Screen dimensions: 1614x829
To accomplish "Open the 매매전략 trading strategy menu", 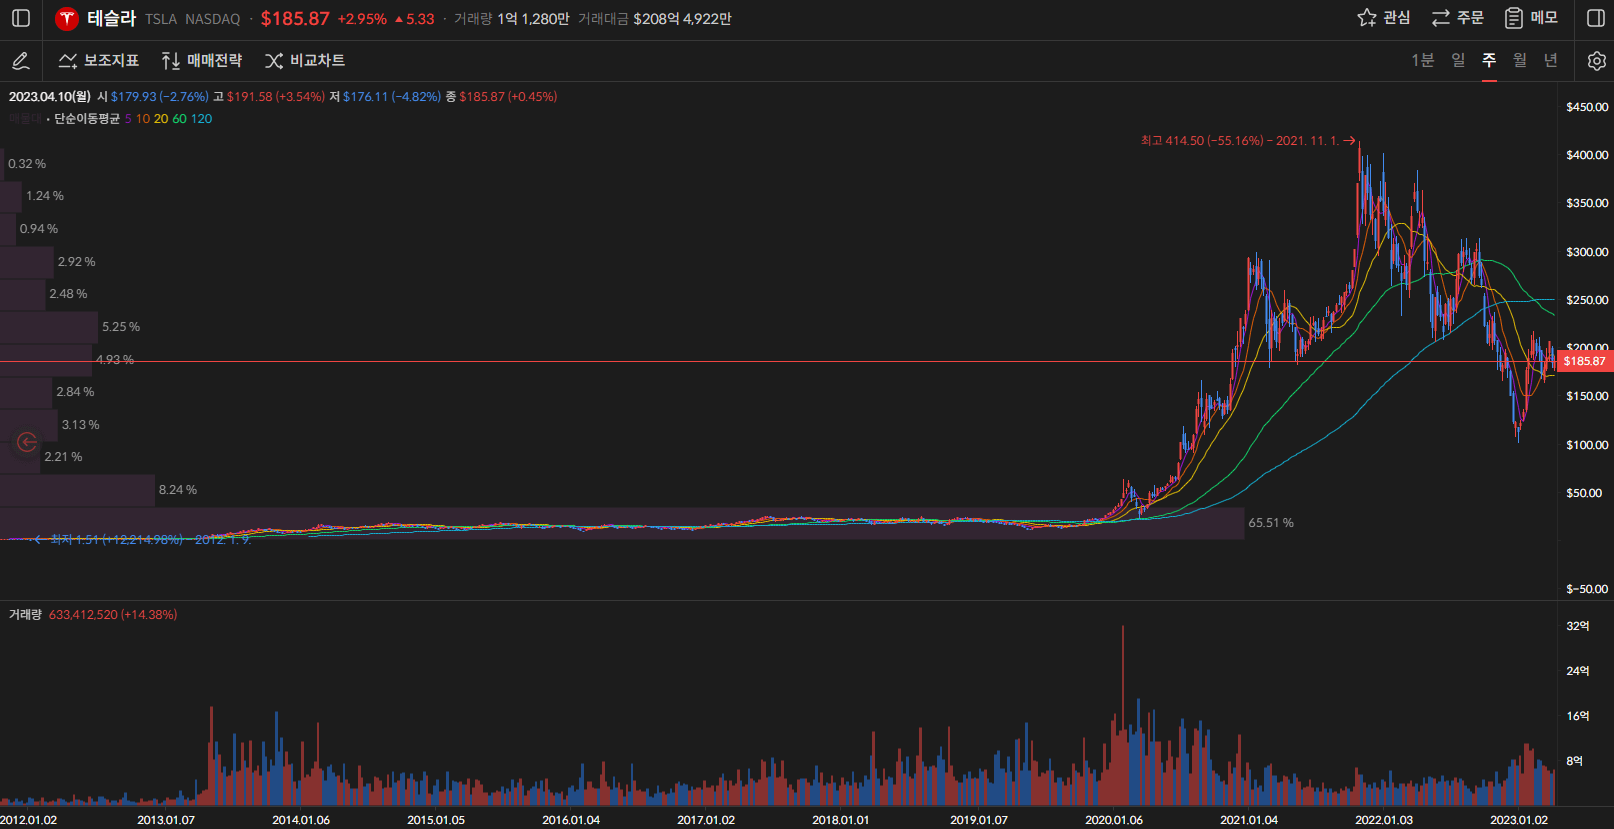I will coord(202,61).
